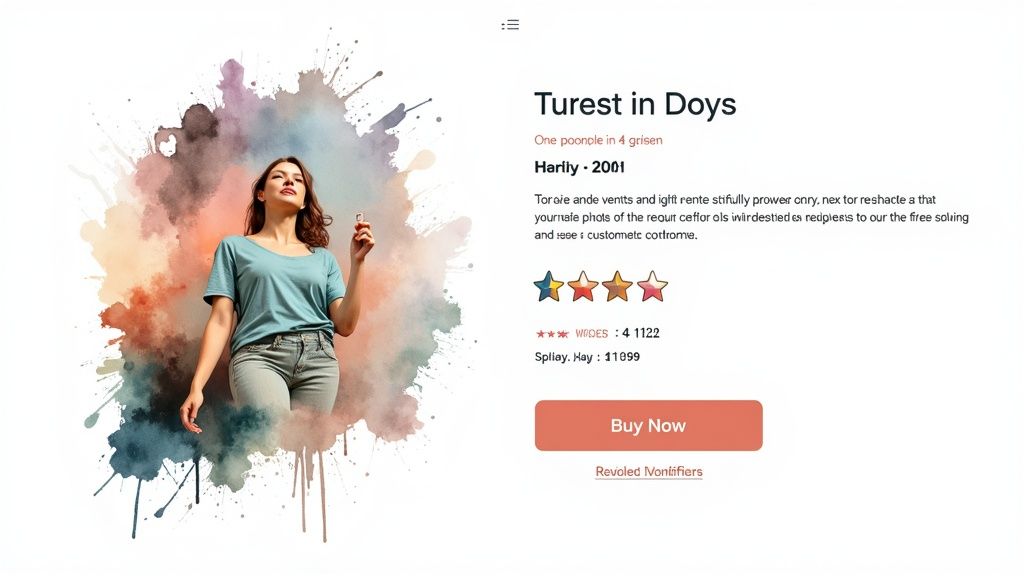Click the 'Spliay. Ray' label
Viewport: 1024px width, 576px height.
click(563, 357)
